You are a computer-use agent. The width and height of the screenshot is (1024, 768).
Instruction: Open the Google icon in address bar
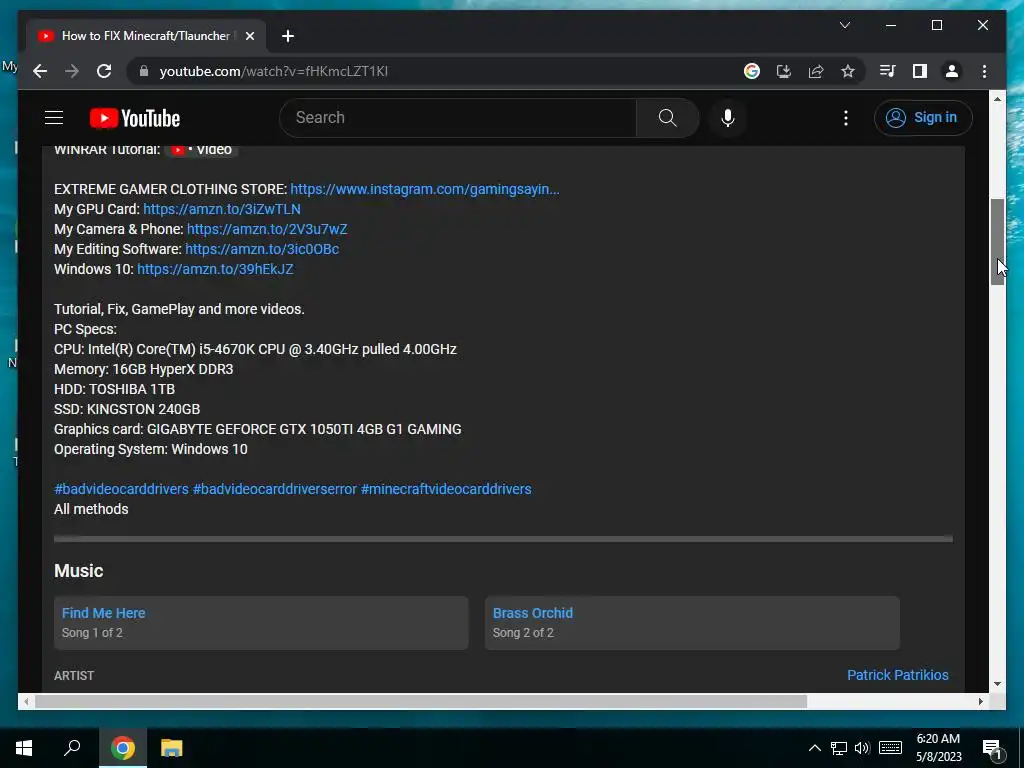tap(752, 71)
